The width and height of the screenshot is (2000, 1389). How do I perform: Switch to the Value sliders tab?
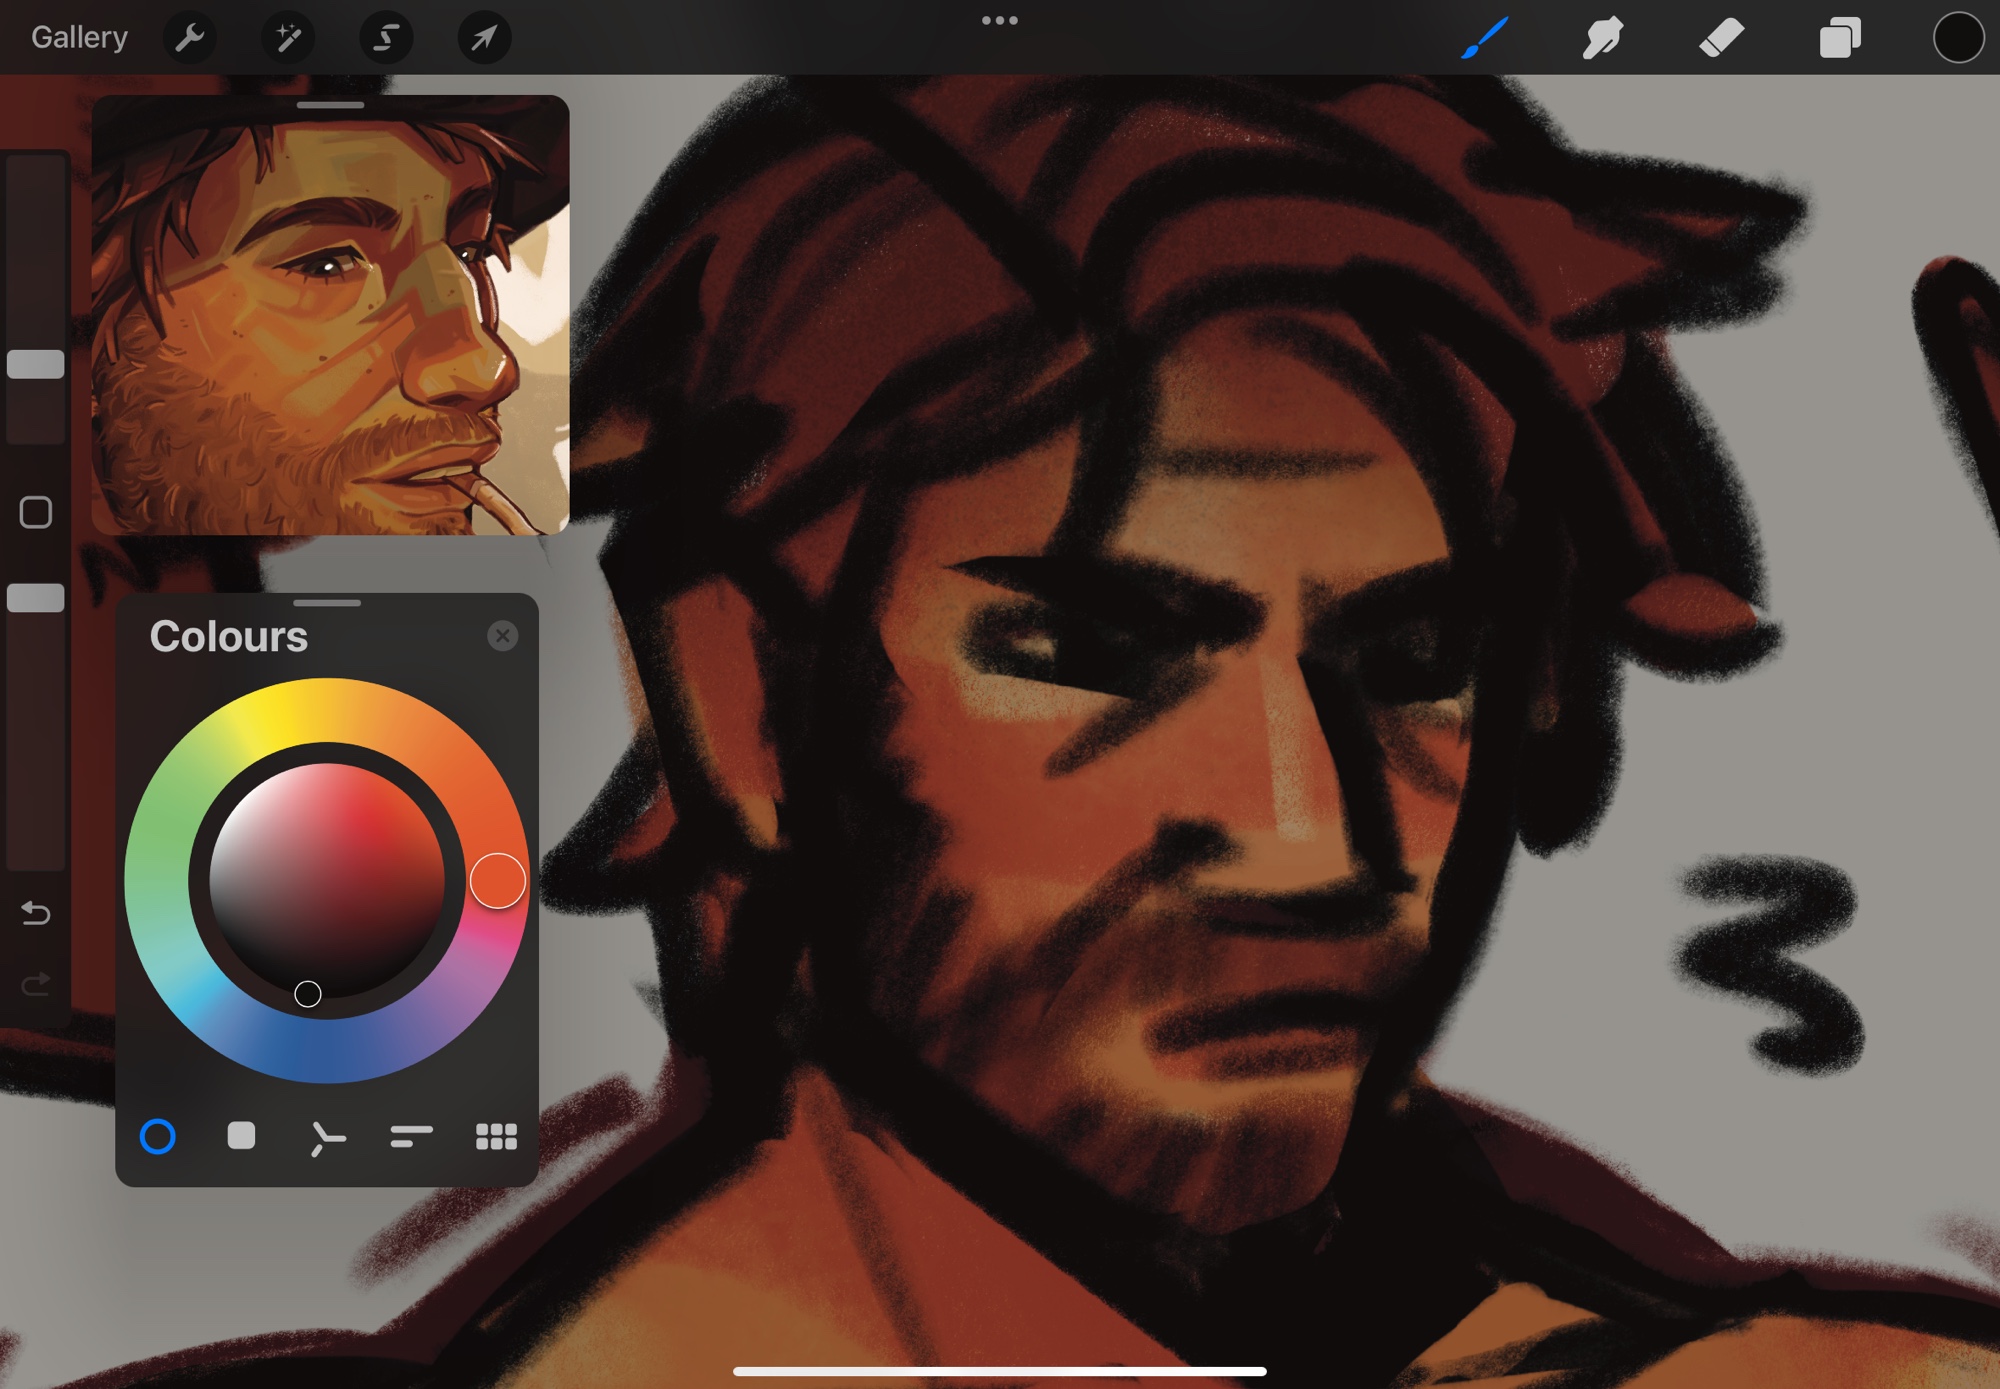coord(411,1136)
